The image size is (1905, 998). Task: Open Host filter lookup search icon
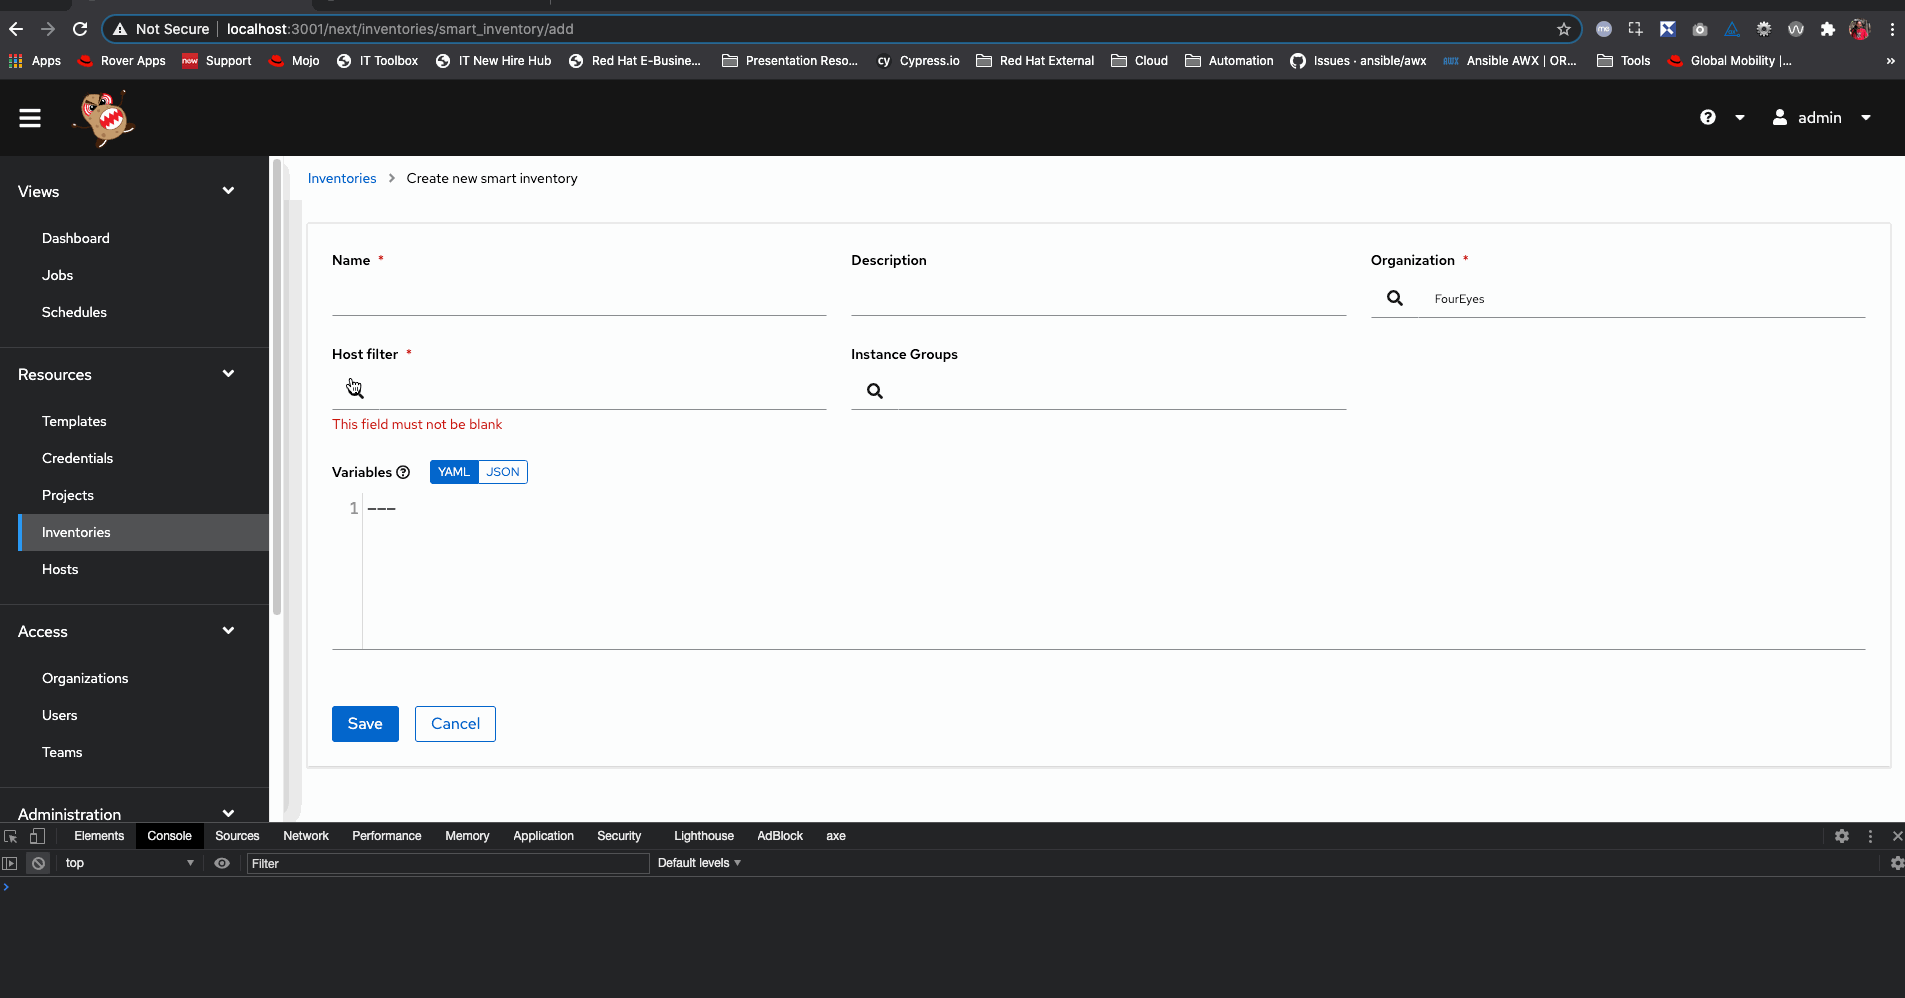tap(355, 390)
